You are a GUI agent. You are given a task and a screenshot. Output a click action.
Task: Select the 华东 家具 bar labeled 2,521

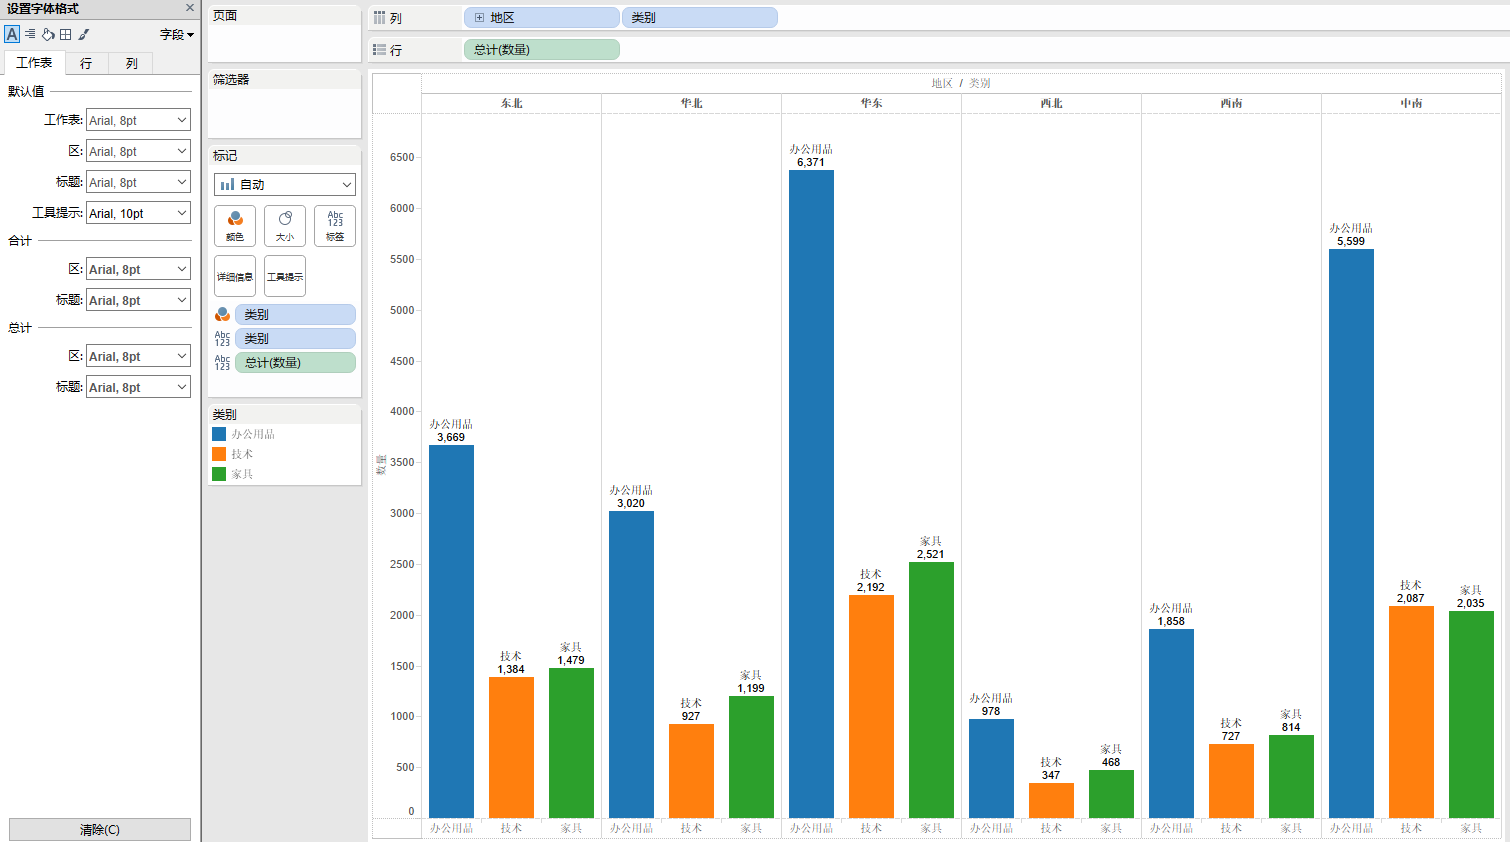click(x=931, y=690)
